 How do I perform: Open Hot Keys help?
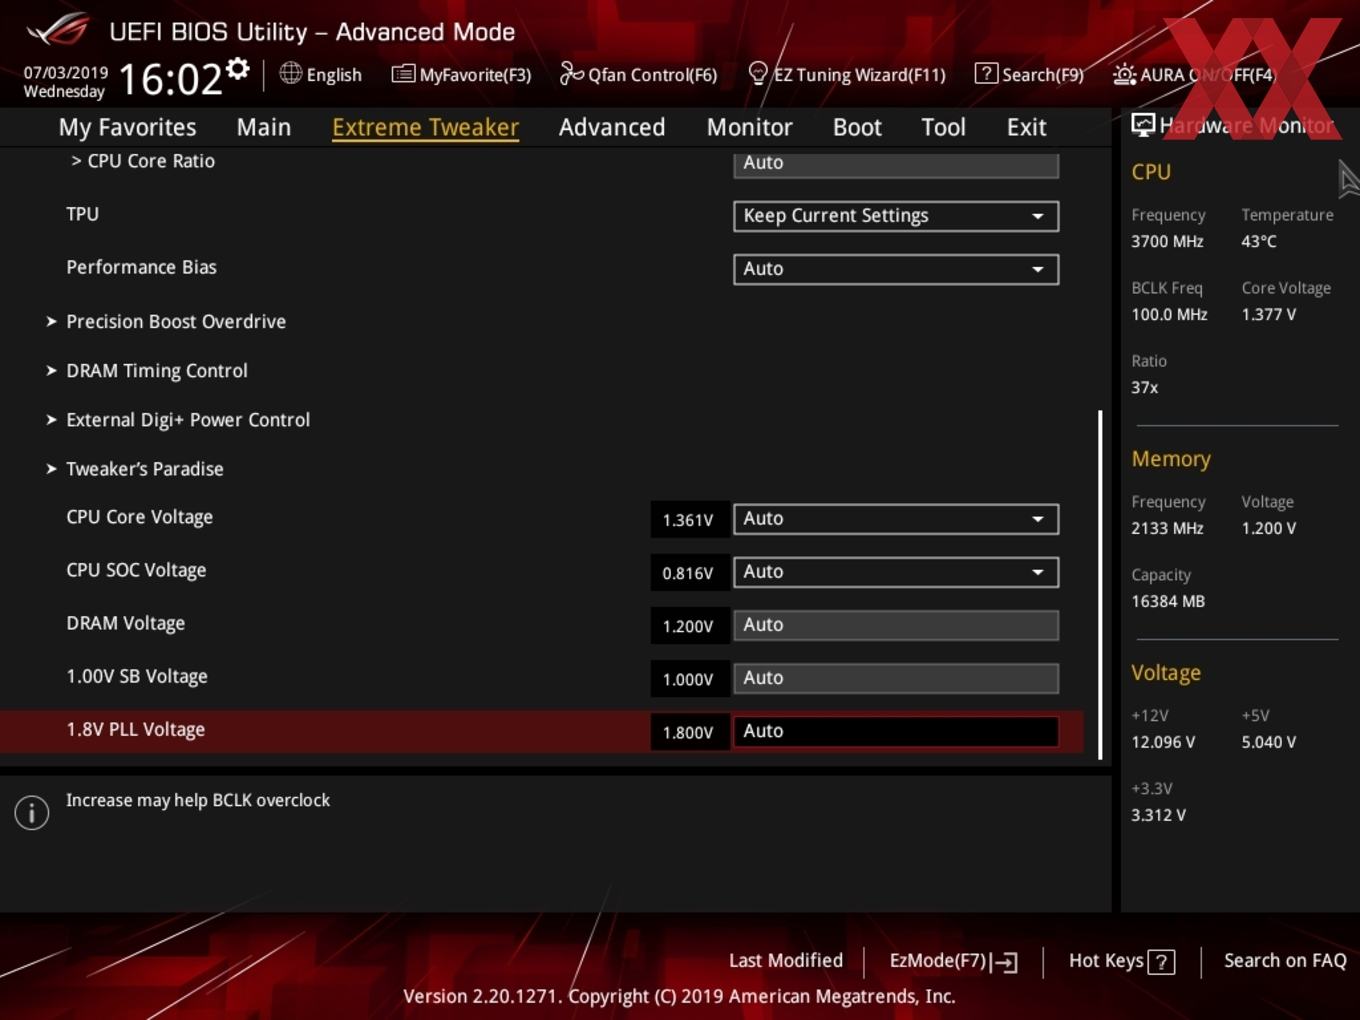[x=1121, y=961]
